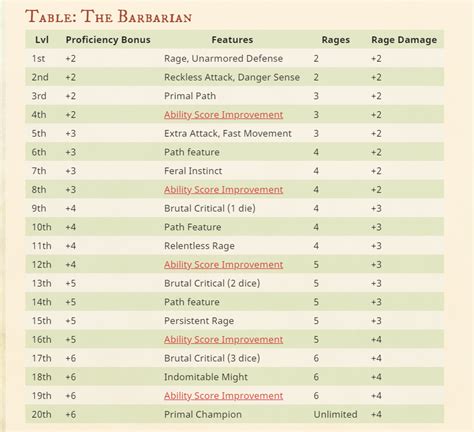Open Ability Score Improvement link in 16th row
Screen dimensions: 474x432
(x=223, y=340)
